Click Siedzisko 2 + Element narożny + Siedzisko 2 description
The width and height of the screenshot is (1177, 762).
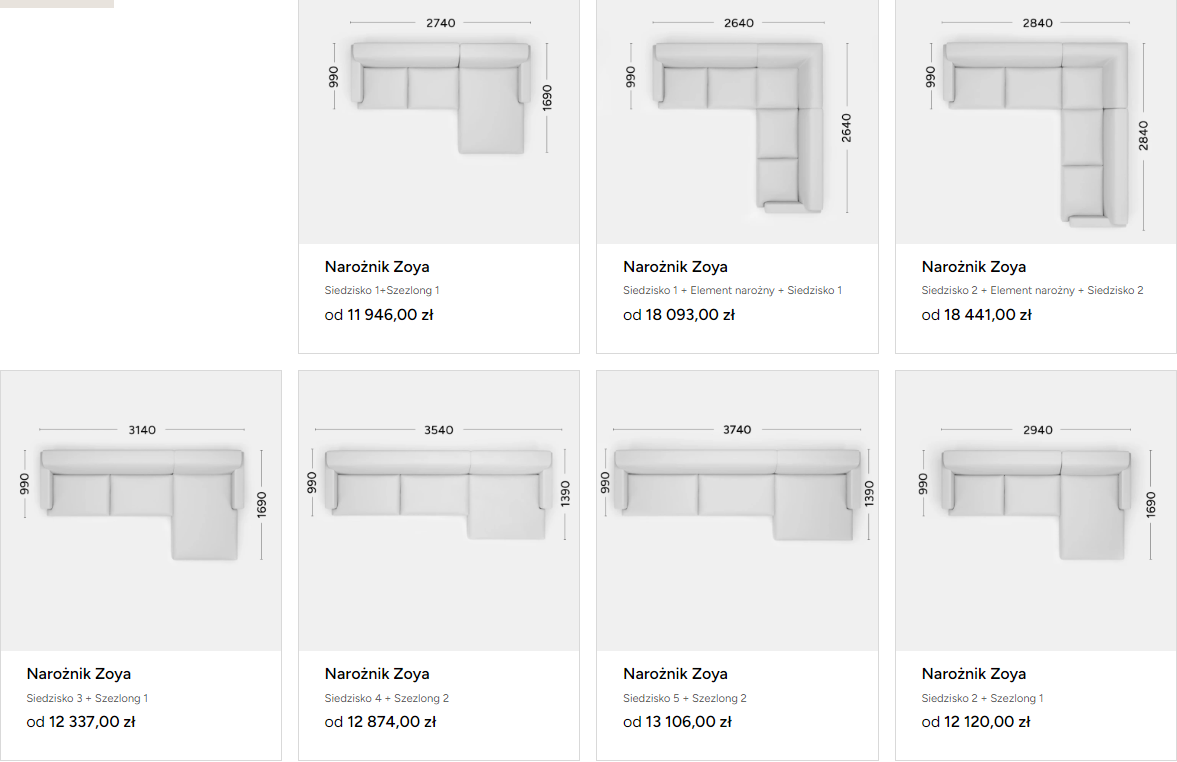click(x=1032, y=290)
